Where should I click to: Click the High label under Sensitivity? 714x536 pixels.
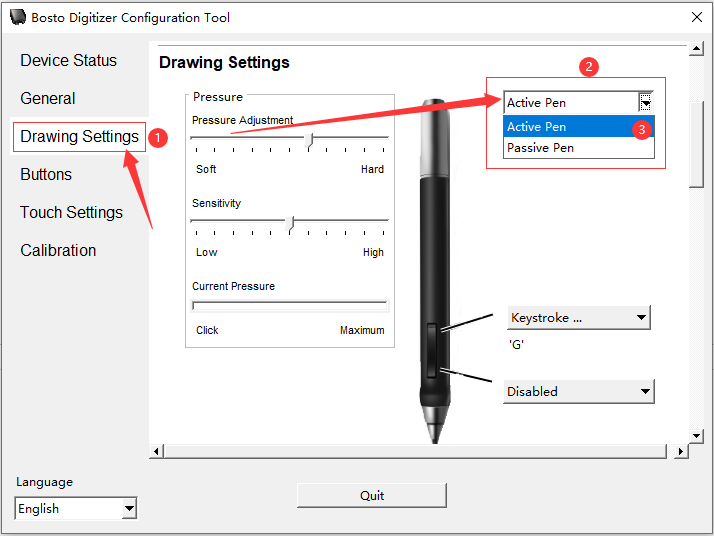coord(373,252)
